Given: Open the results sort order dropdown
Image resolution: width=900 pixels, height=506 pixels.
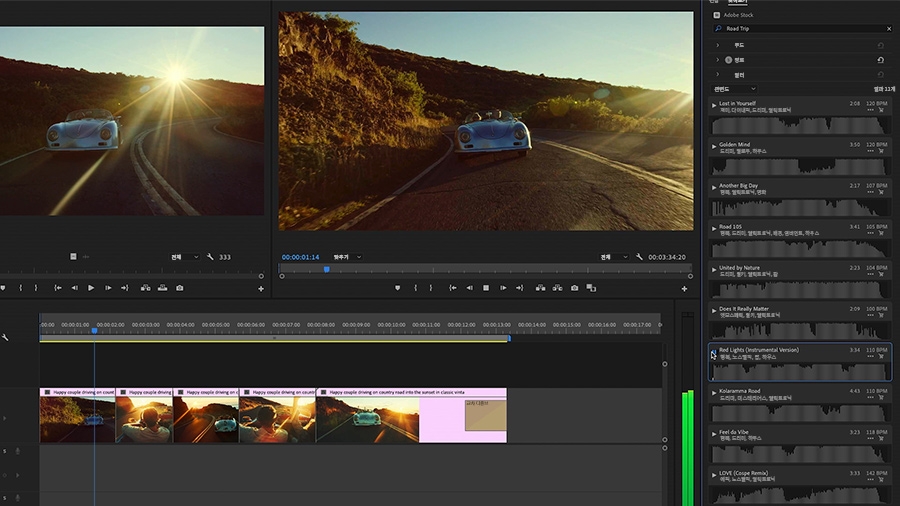Looking at the screenshot, I should coord(735,89).
